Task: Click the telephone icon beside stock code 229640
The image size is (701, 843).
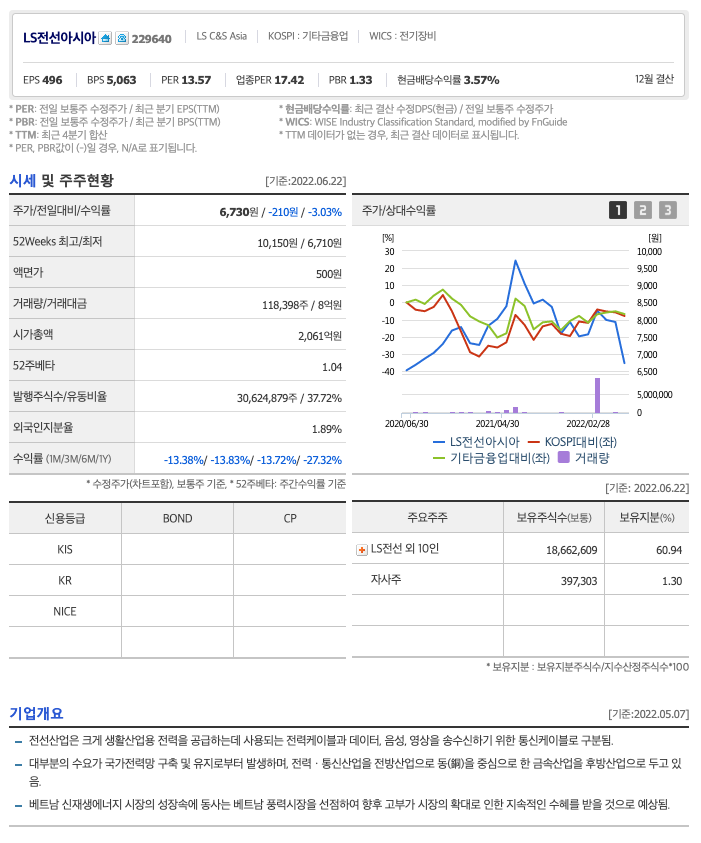Action: coord(122,38)
